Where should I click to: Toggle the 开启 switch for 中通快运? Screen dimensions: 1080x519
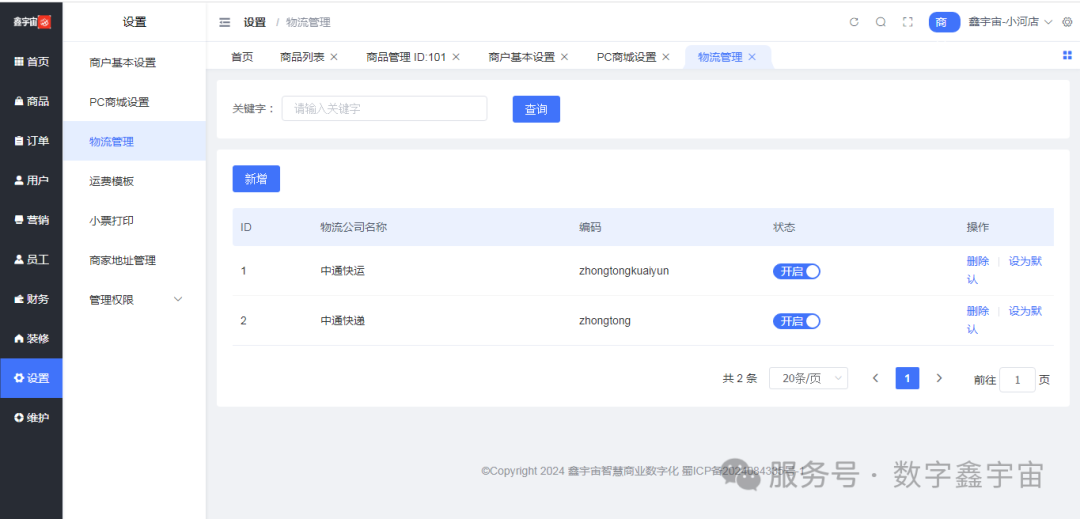[x=797, y=271]
